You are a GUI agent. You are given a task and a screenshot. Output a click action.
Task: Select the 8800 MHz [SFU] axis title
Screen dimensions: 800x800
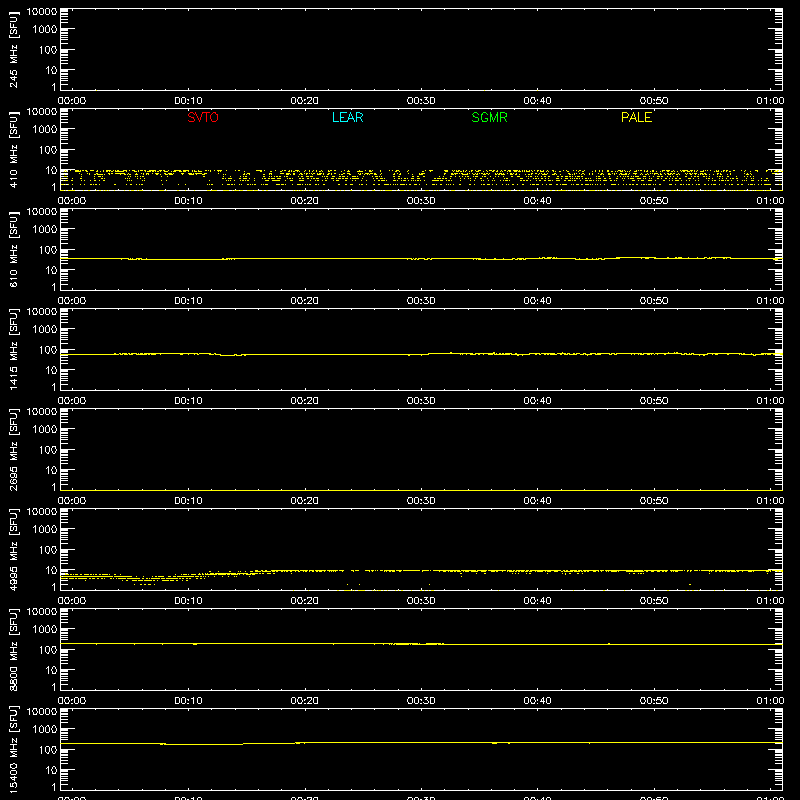pos(13,650)
